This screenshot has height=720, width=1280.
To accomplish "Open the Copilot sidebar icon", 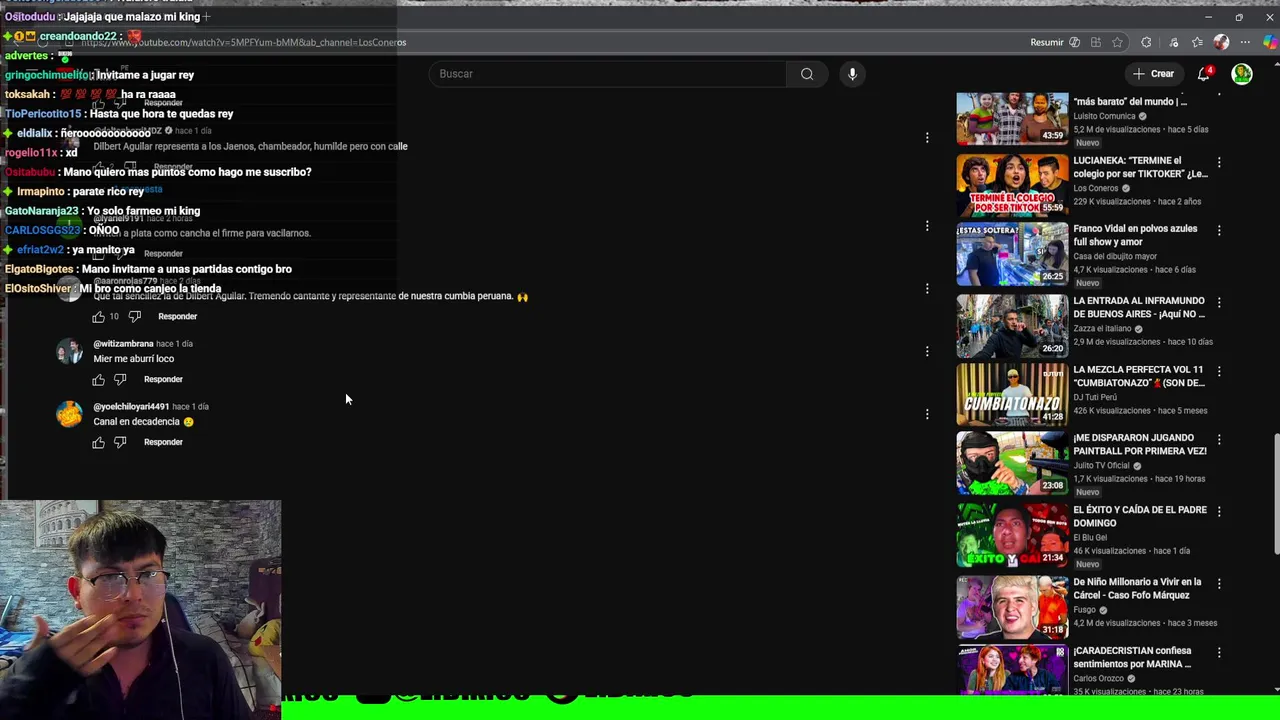I will click(1271, 42).
